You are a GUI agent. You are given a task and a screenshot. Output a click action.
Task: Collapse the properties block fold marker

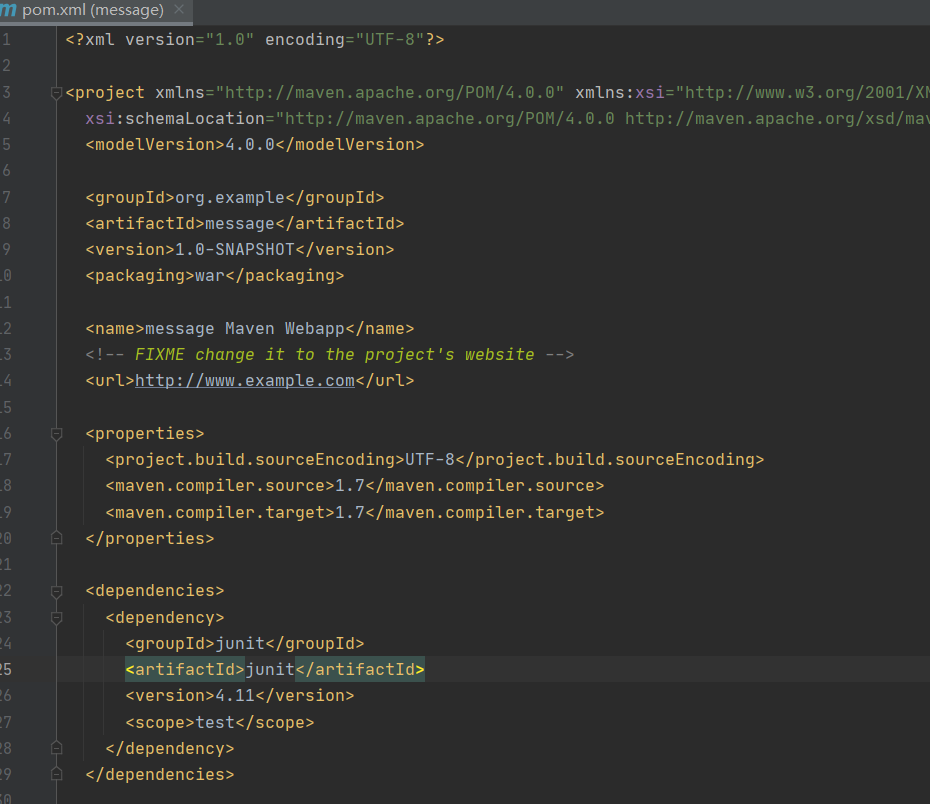click(57, 432)
